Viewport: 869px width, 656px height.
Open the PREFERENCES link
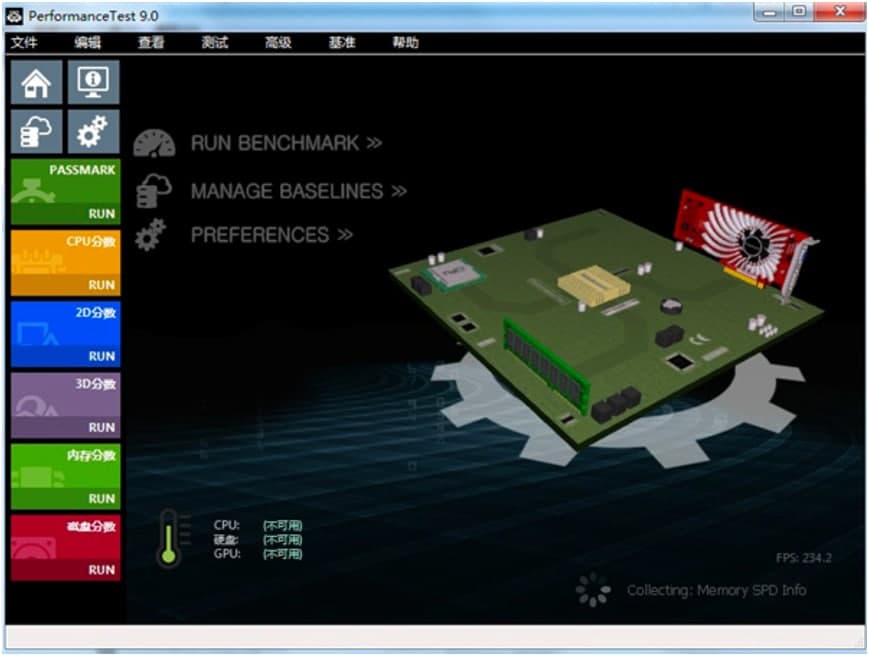272,235
